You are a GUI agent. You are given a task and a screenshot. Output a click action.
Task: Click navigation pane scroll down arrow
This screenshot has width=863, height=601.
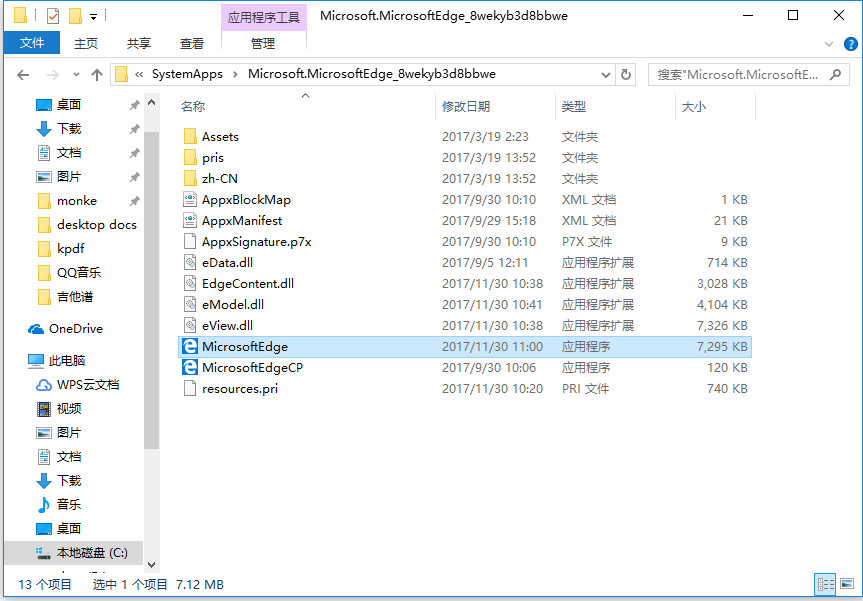point(151,565)
